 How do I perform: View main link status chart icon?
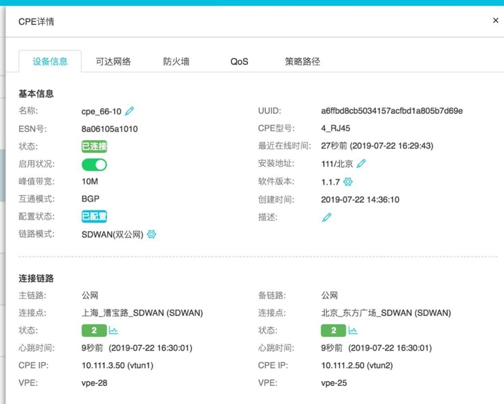tap(113, 330)
